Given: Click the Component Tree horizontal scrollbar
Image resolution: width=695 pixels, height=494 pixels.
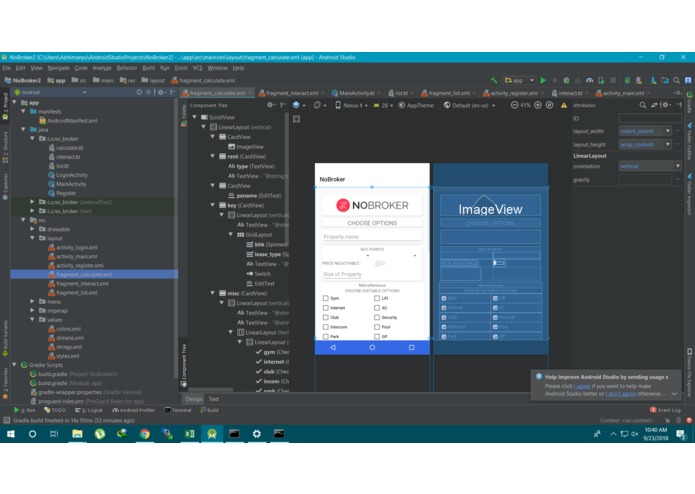Looking at the screenshot, I should pyautogui.click(x=211, y=389).
